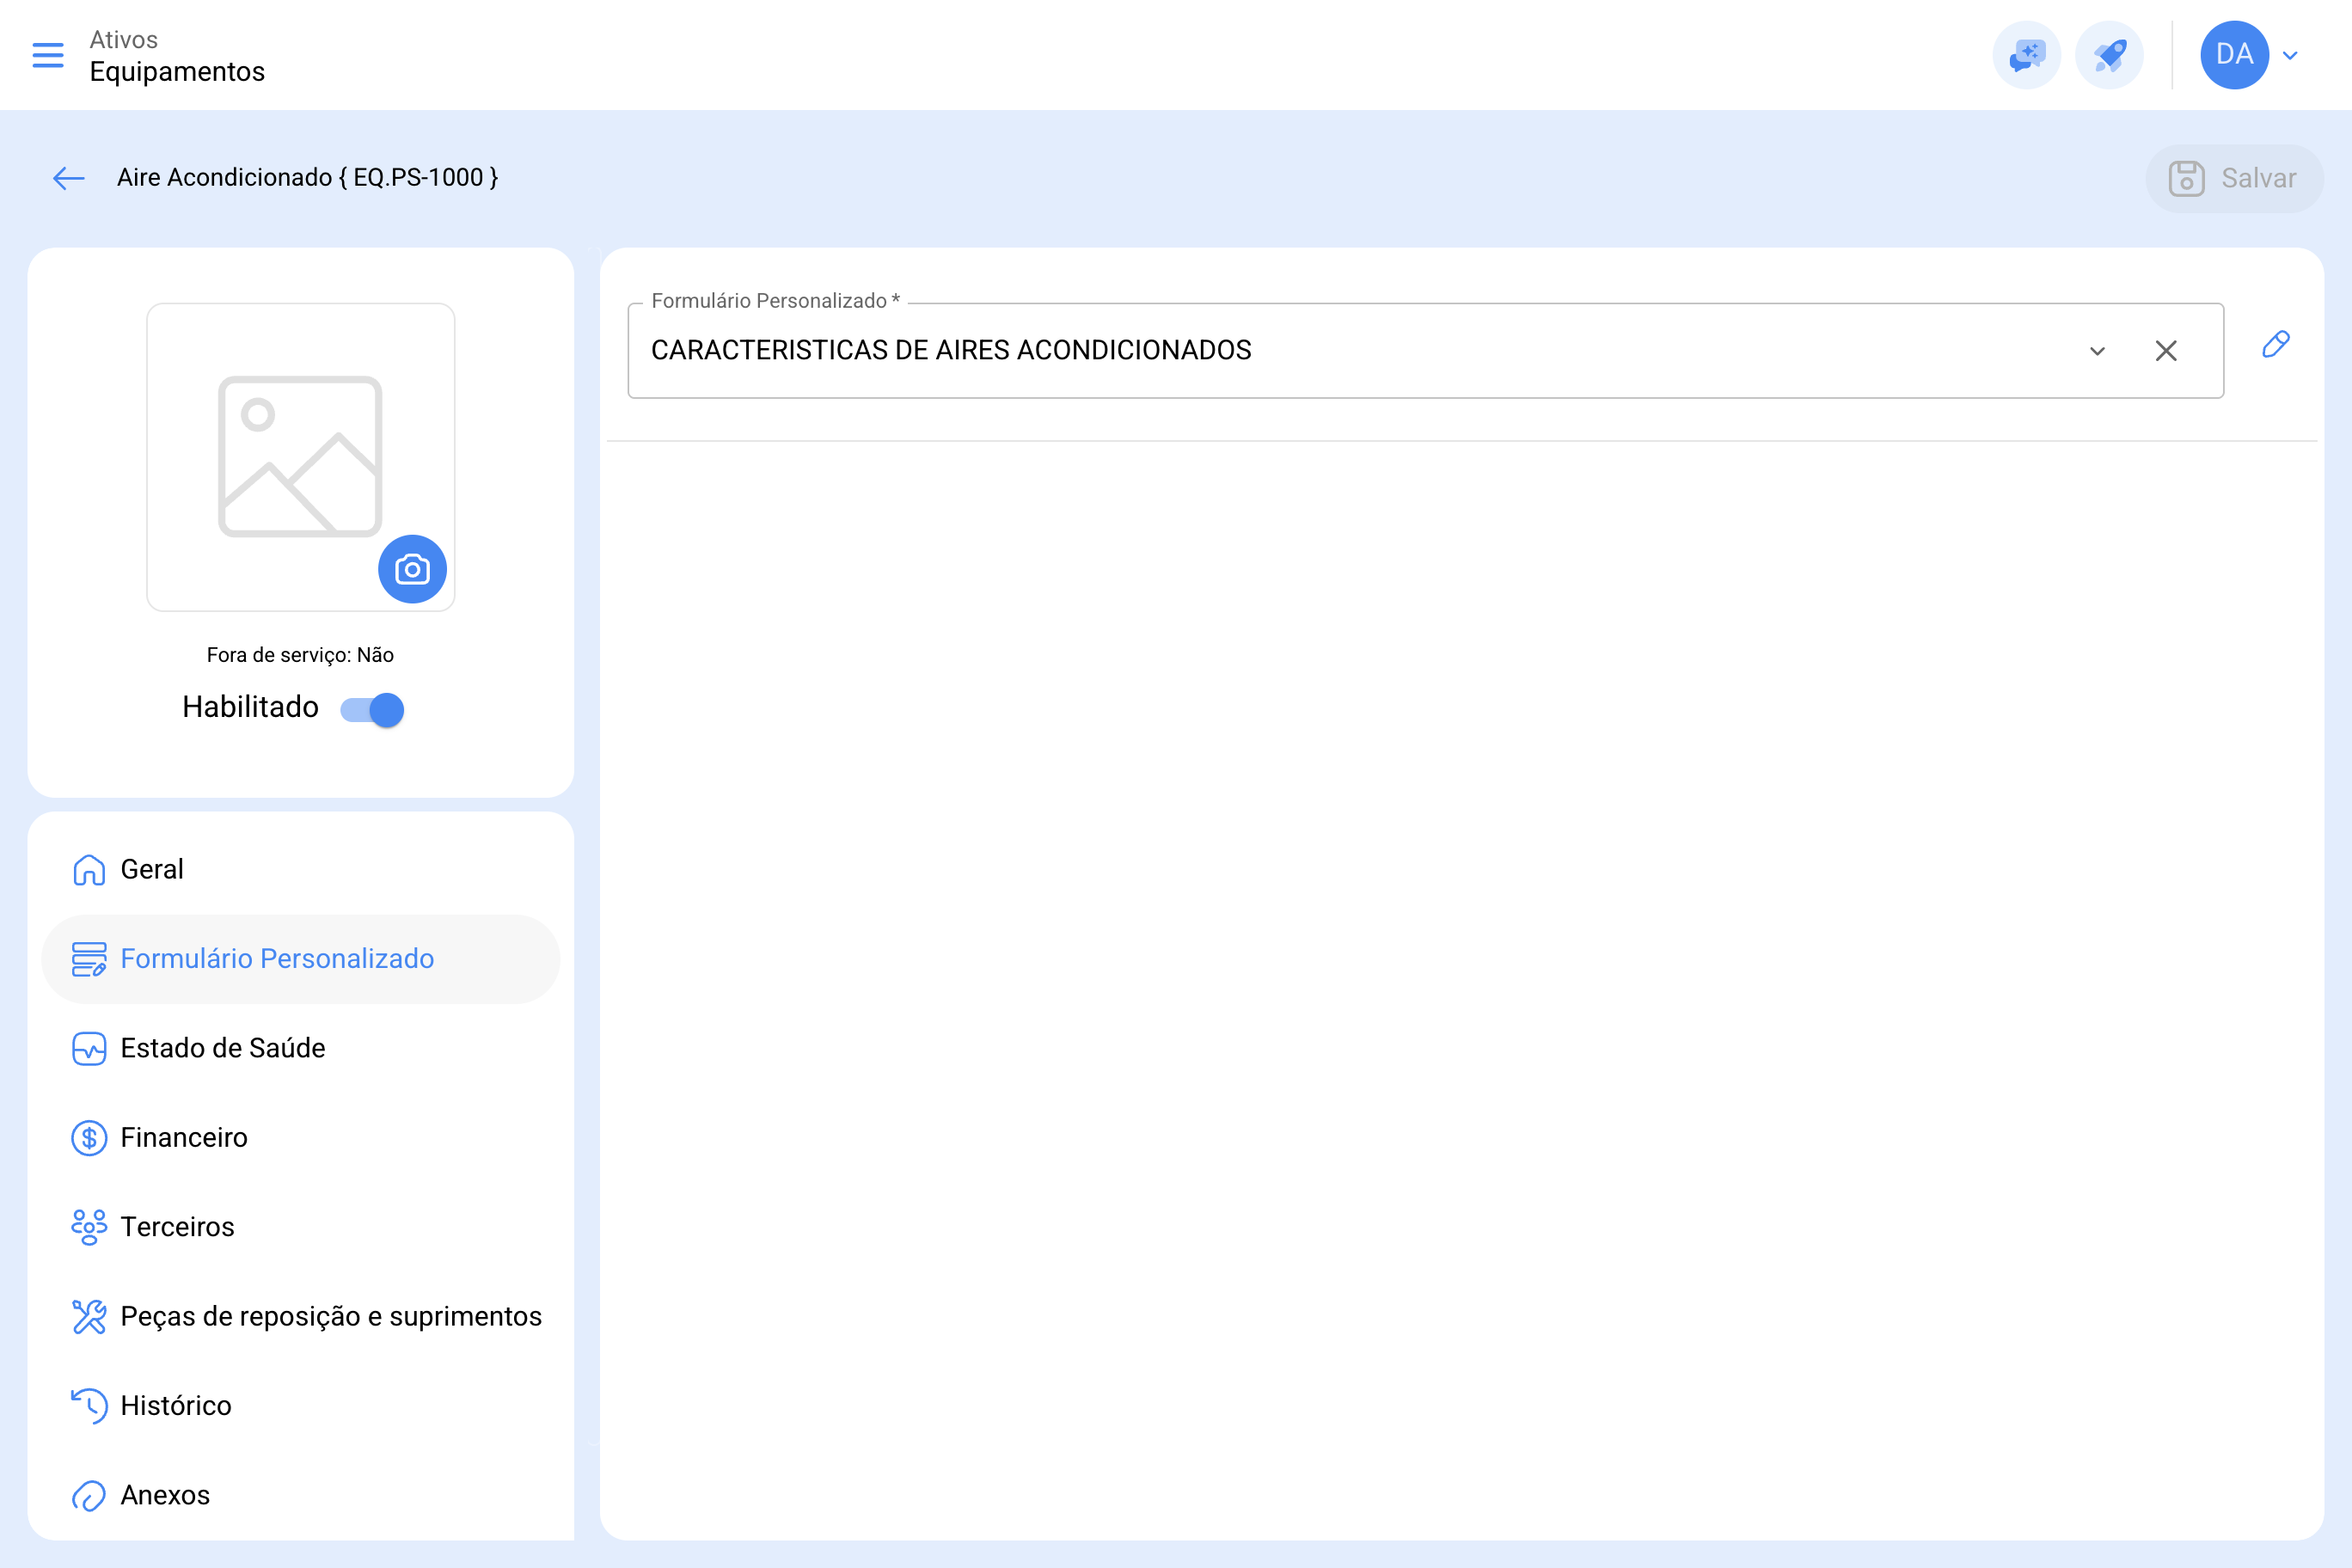Screen dimensions: 2352x1568
Task: Click the 'Fora de serviço: Não' text
Action: pos(300,655)
